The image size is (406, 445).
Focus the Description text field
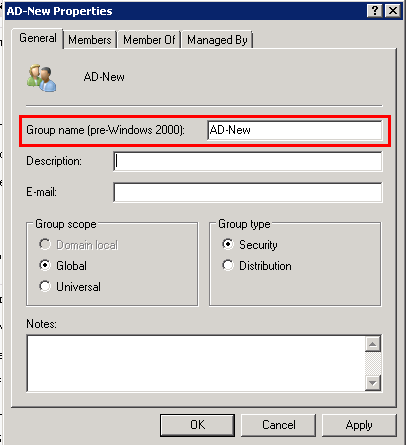tap(248, 161)
